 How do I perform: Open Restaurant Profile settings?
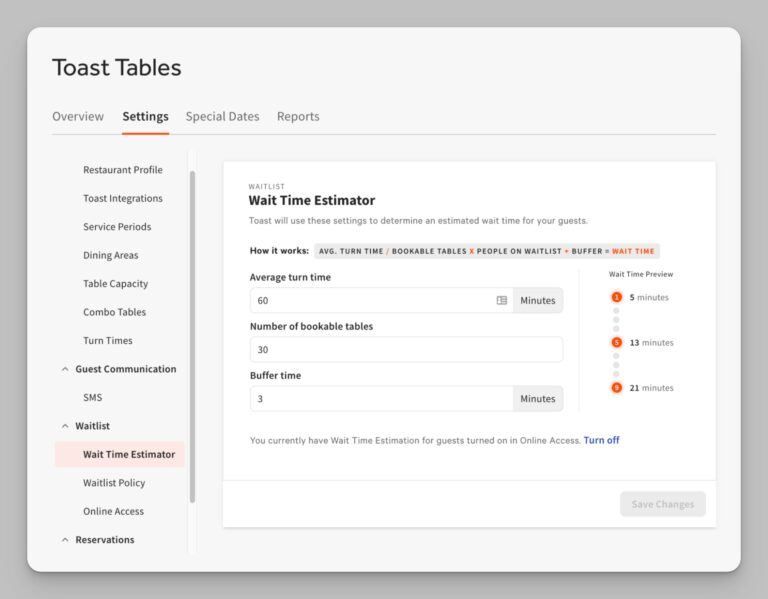122,170
